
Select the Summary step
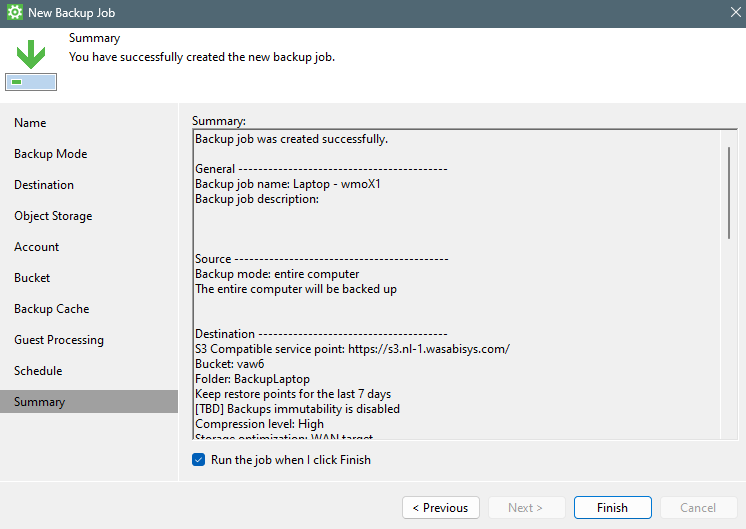pyautogui.click(x=39, y=402)
